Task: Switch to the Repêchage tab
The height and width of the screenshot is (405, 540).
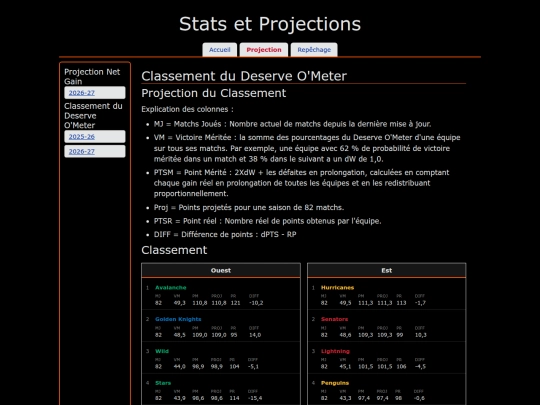Action: click(314, 50)
